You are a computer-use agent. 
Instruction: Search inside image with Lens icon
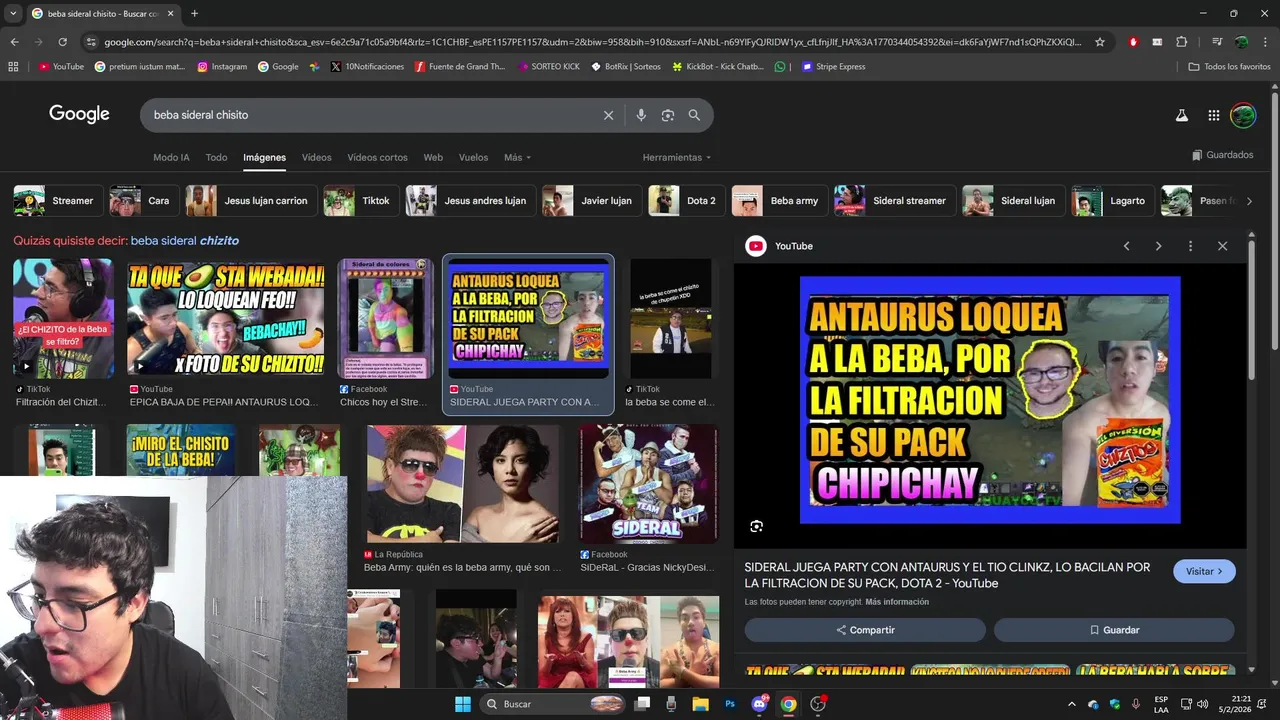757,526
